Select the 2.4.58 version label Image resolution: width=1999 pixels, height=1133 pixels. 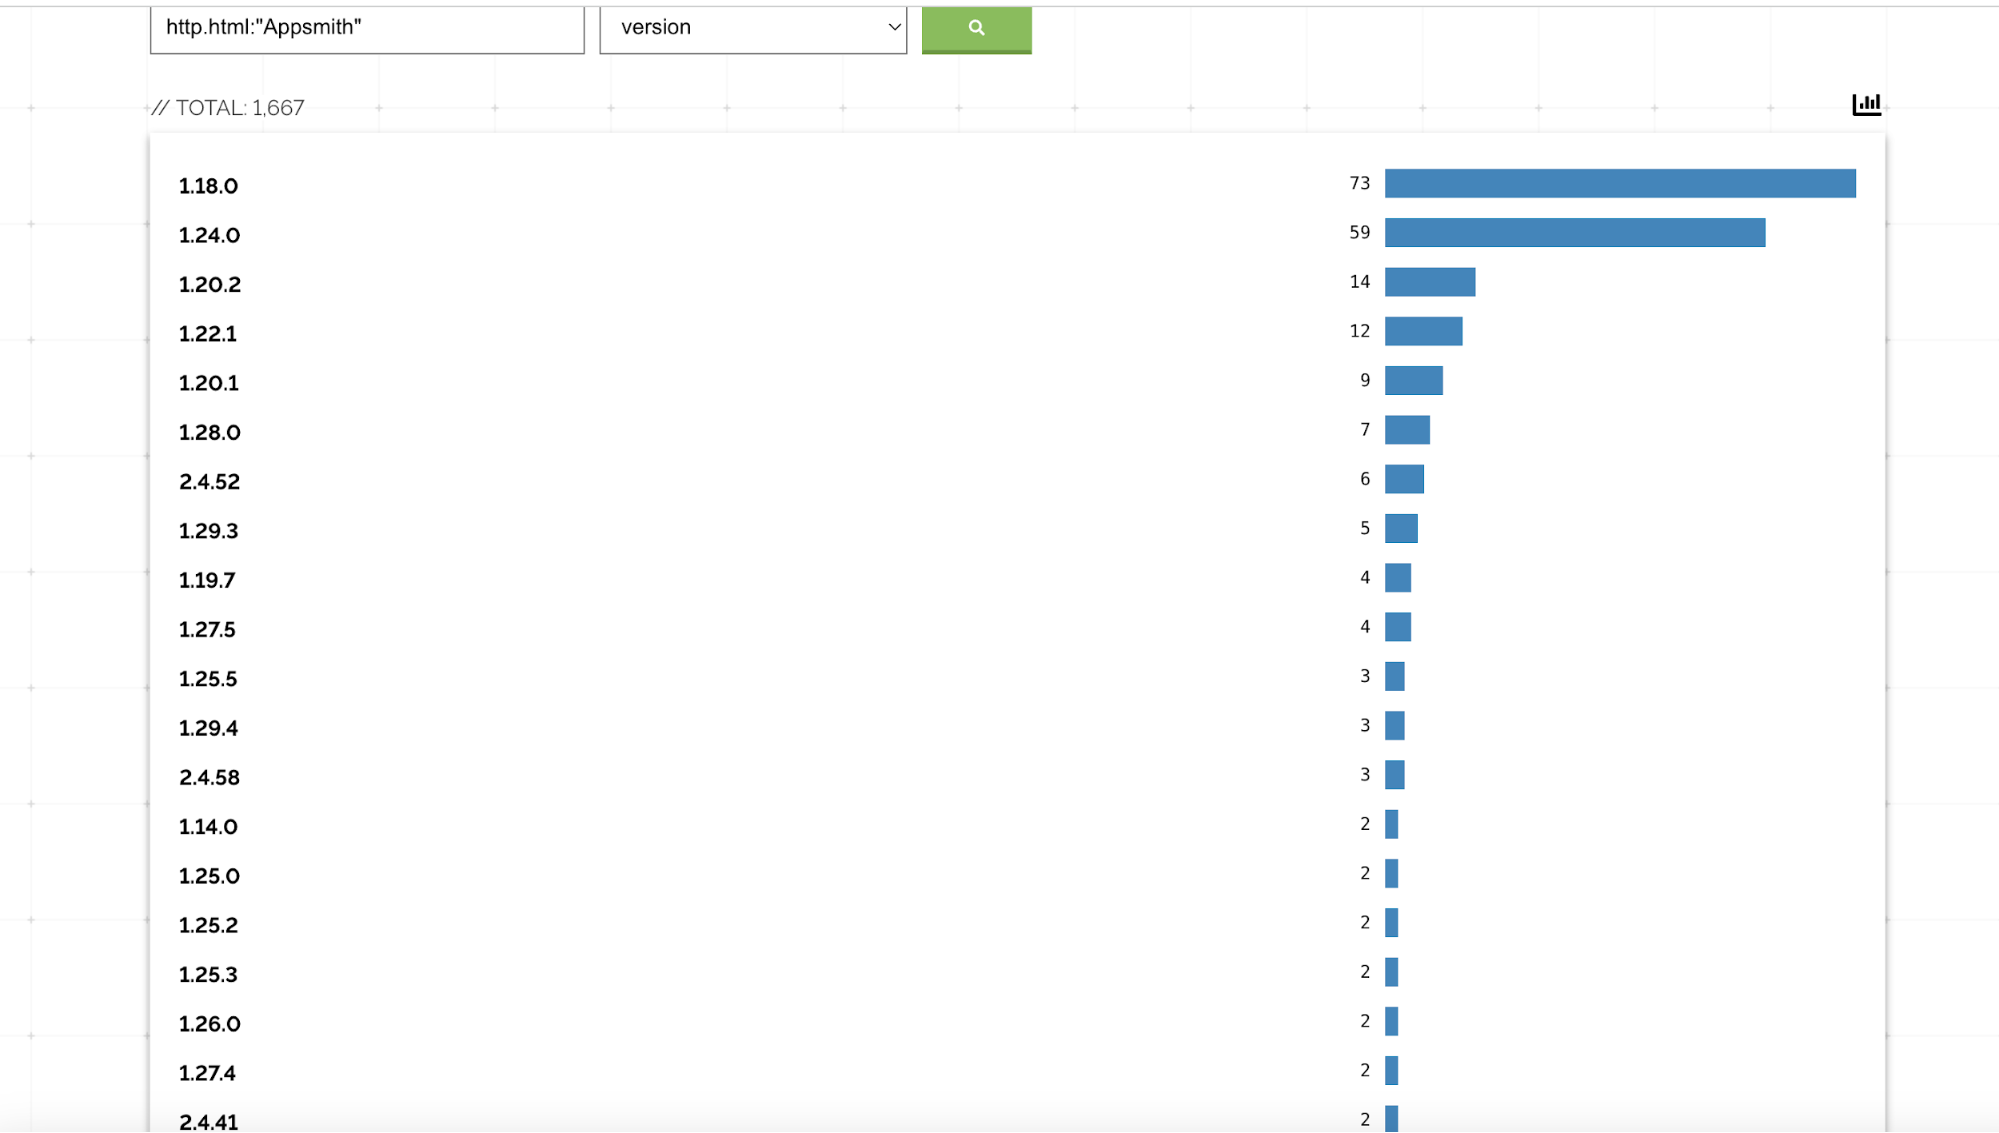(209, 778)
